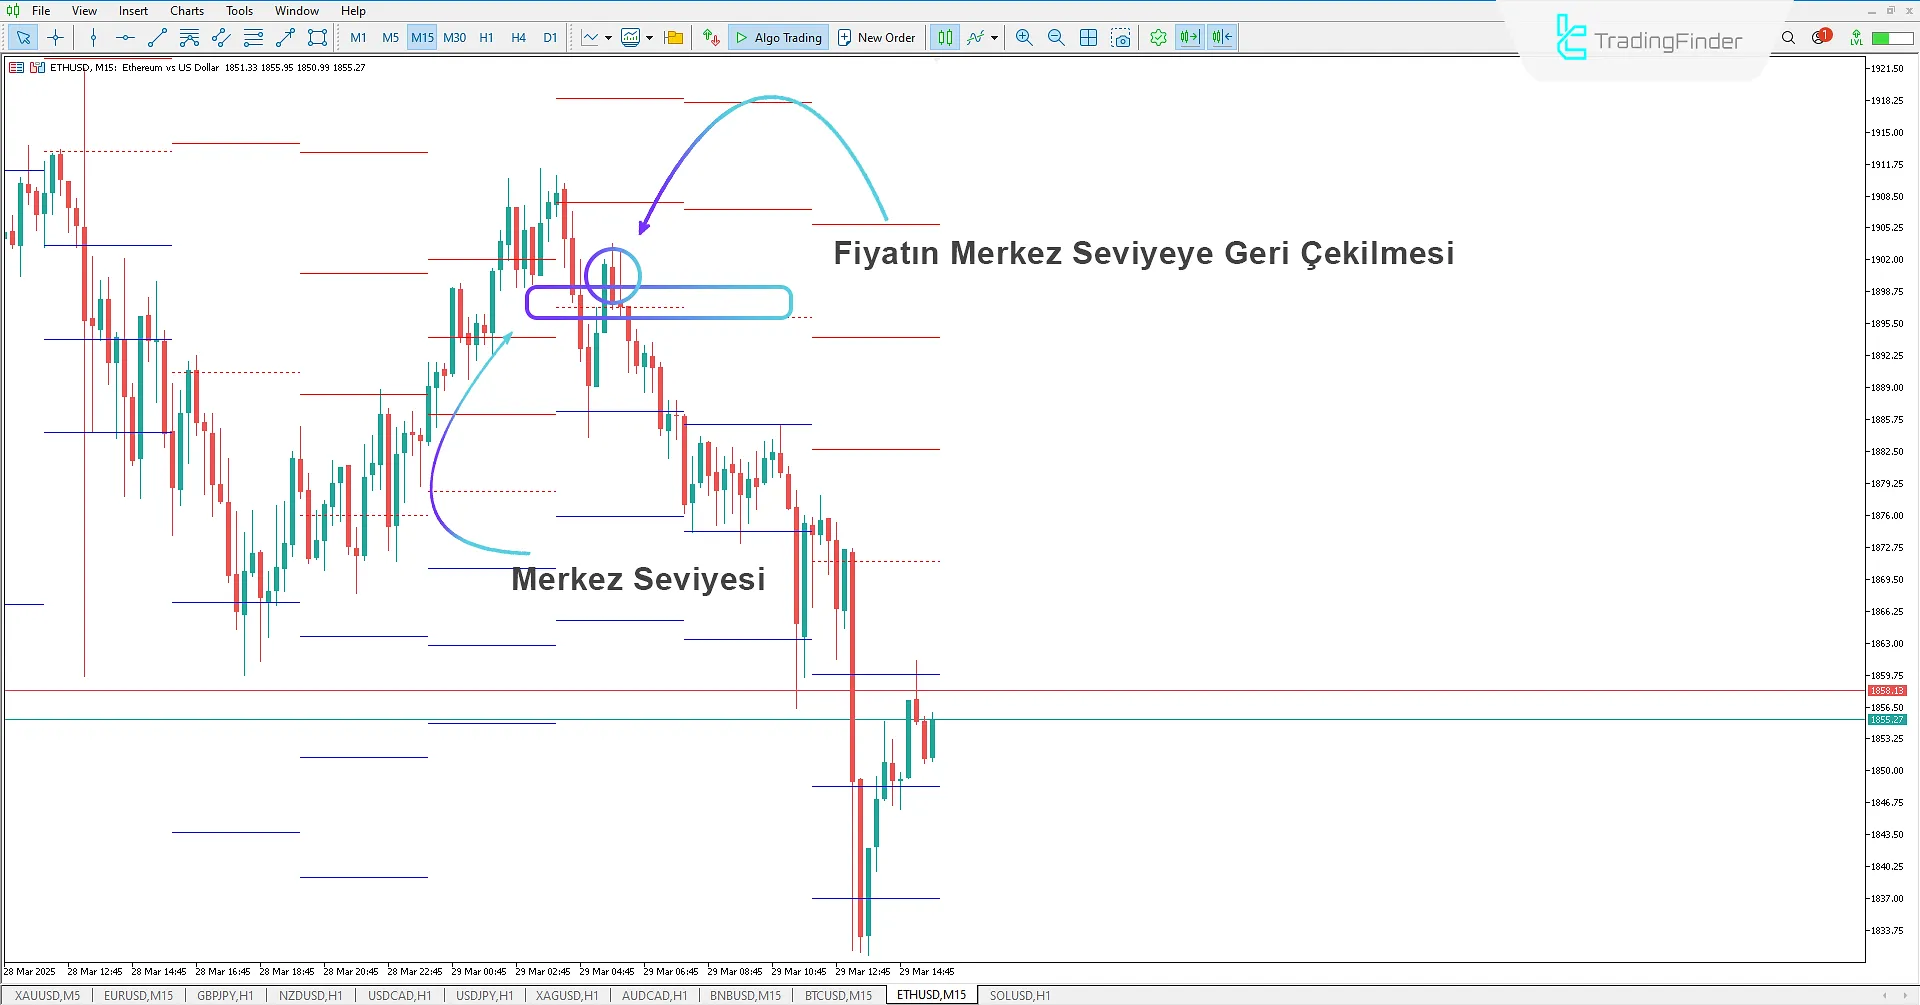The image size is (1920, 1005).
Task: Switch to the GBPJPY,H1 chart tab
Action: pos(225,995)
